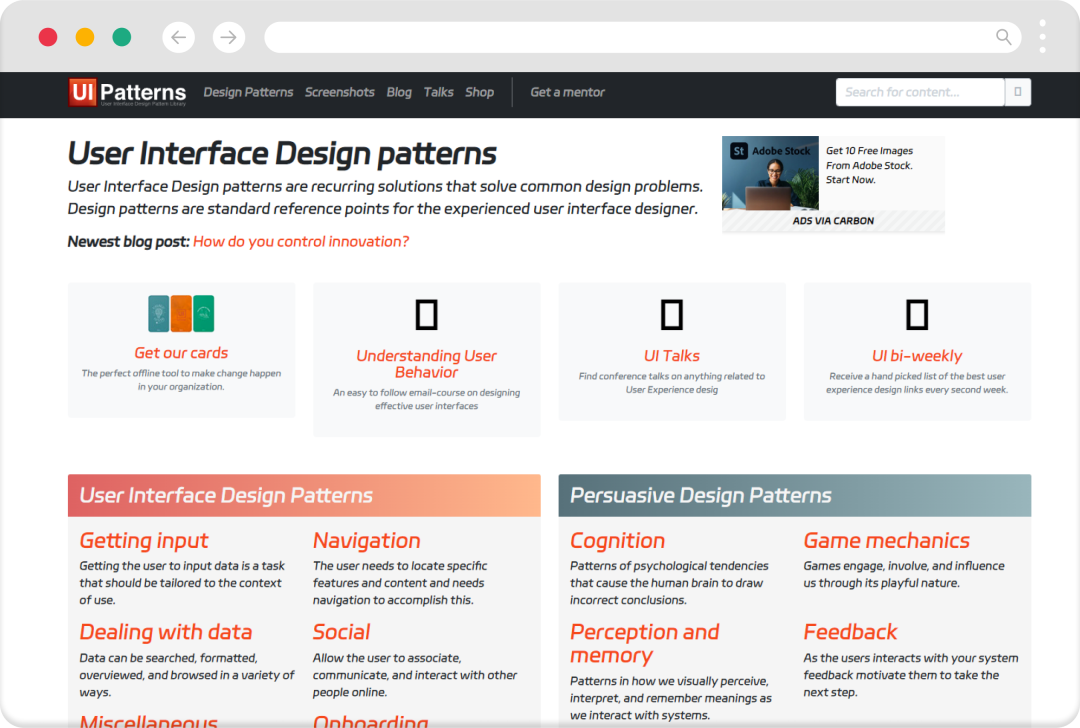Click the icon above Understanding User Behavior
The width and height of the screenshot is (1080, 728).
click(427, 315)
